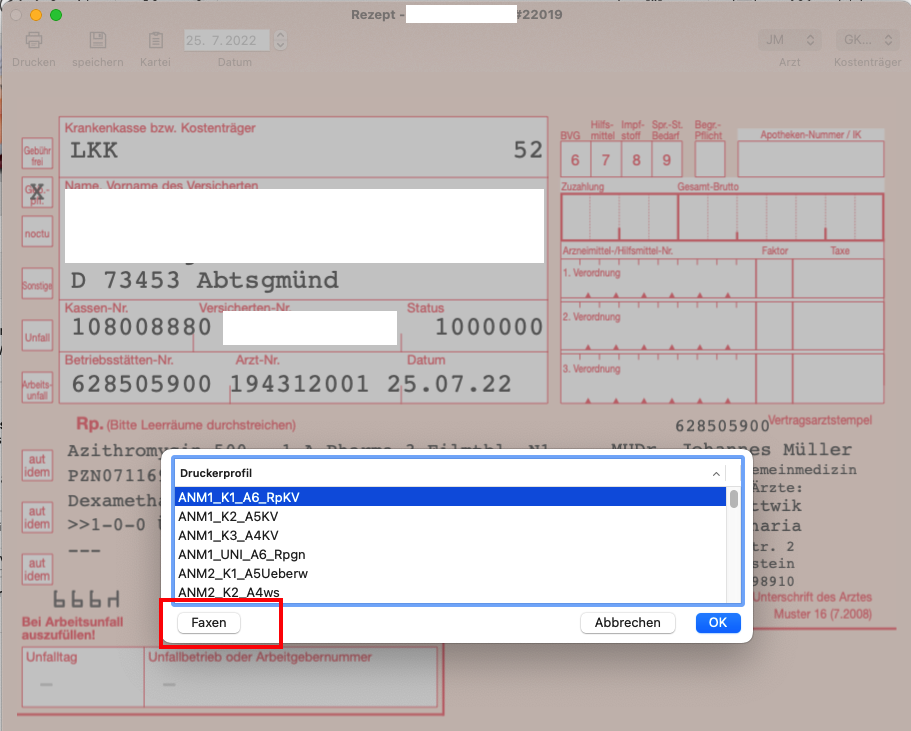Collapse the Druckerprofil list chevron
The height and width of the screenshot is (731, 911).
(x=716, y=474)
